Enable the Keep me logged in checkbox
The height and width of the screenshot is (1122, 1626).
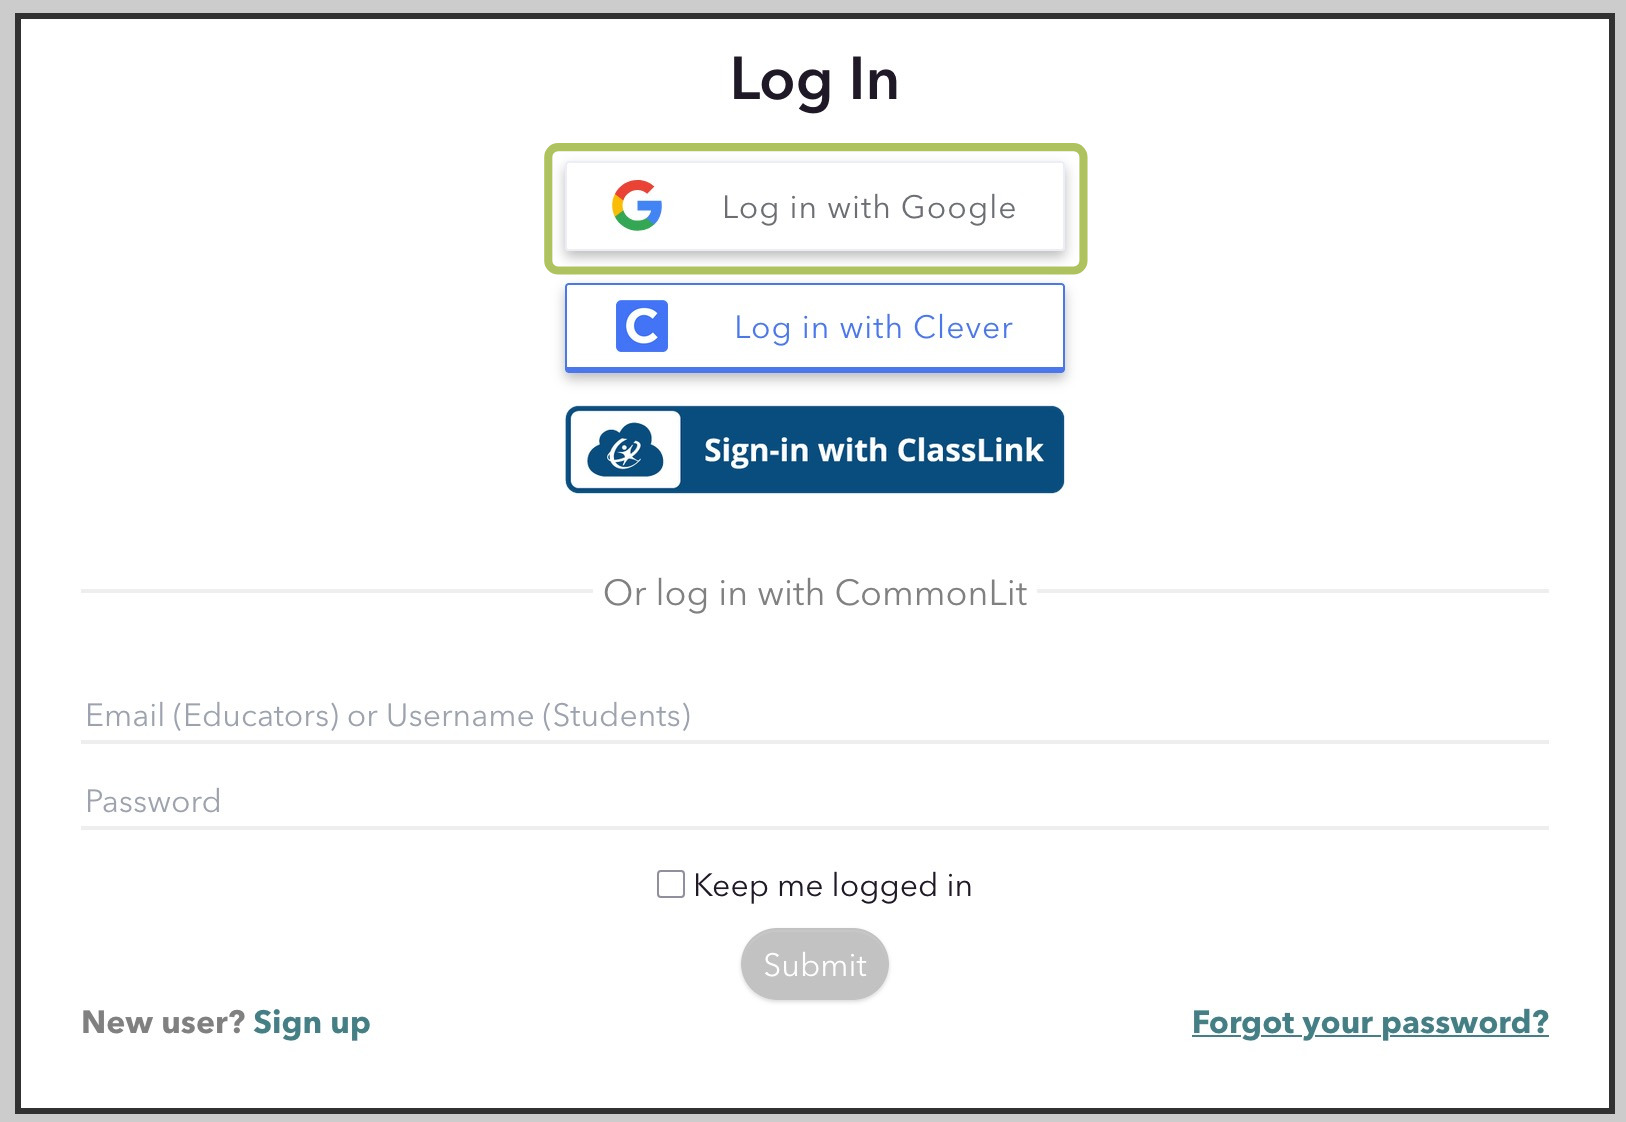pos(670,884)
